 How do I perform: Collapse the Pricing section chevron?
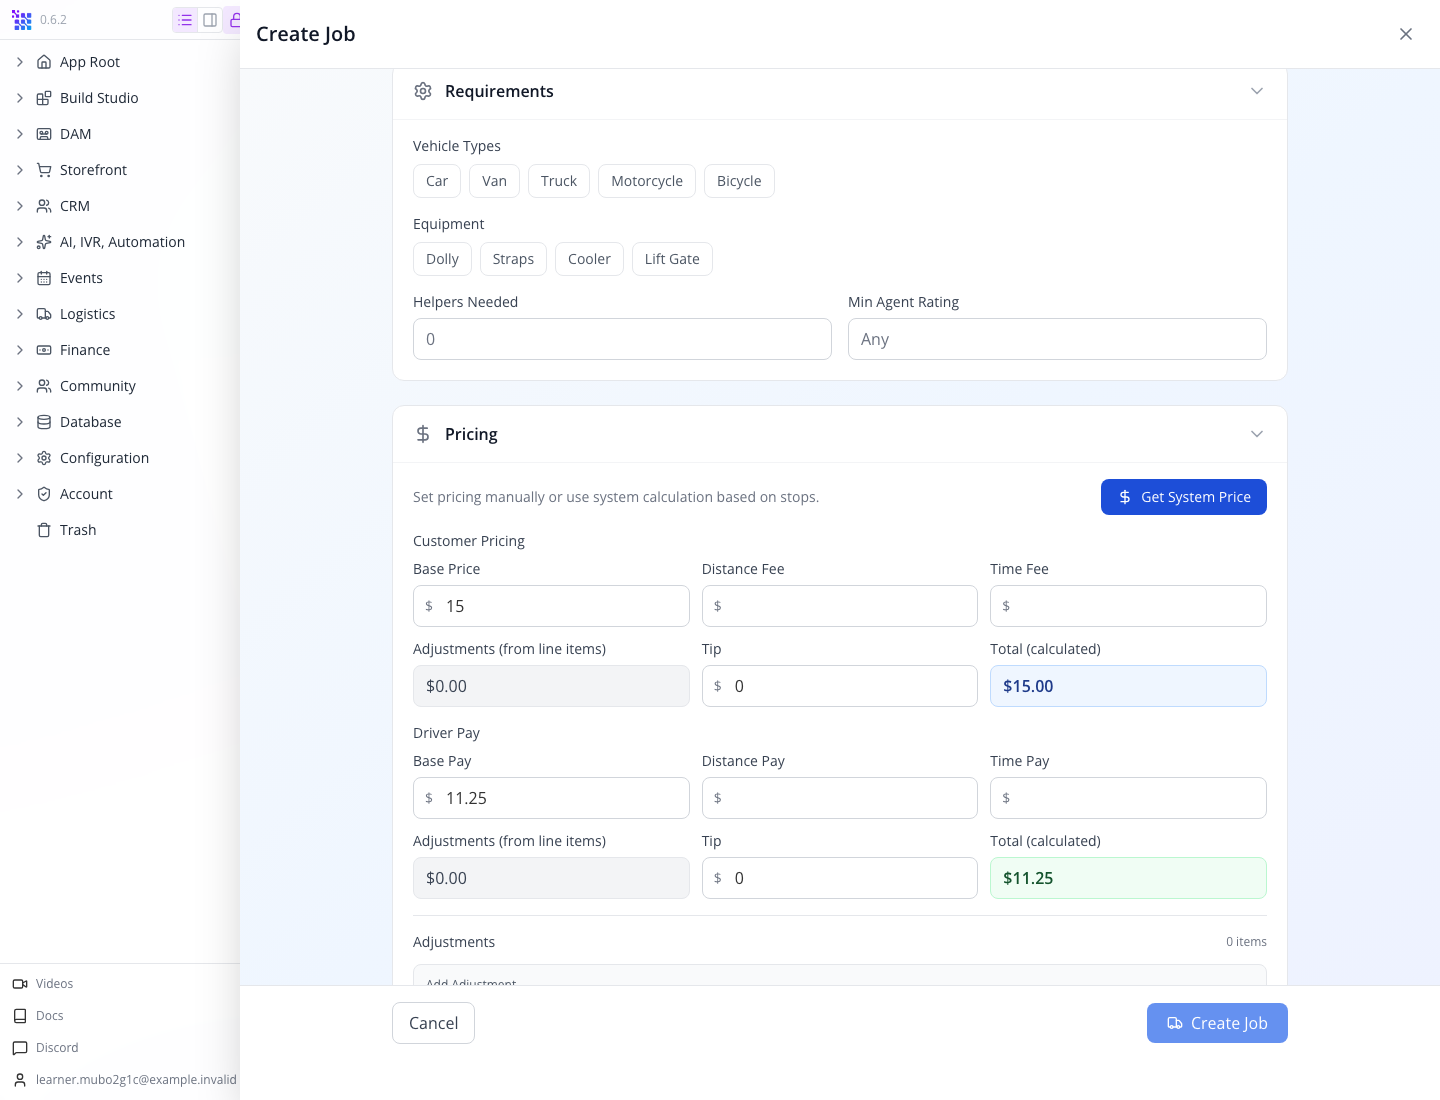[1257, 434]
